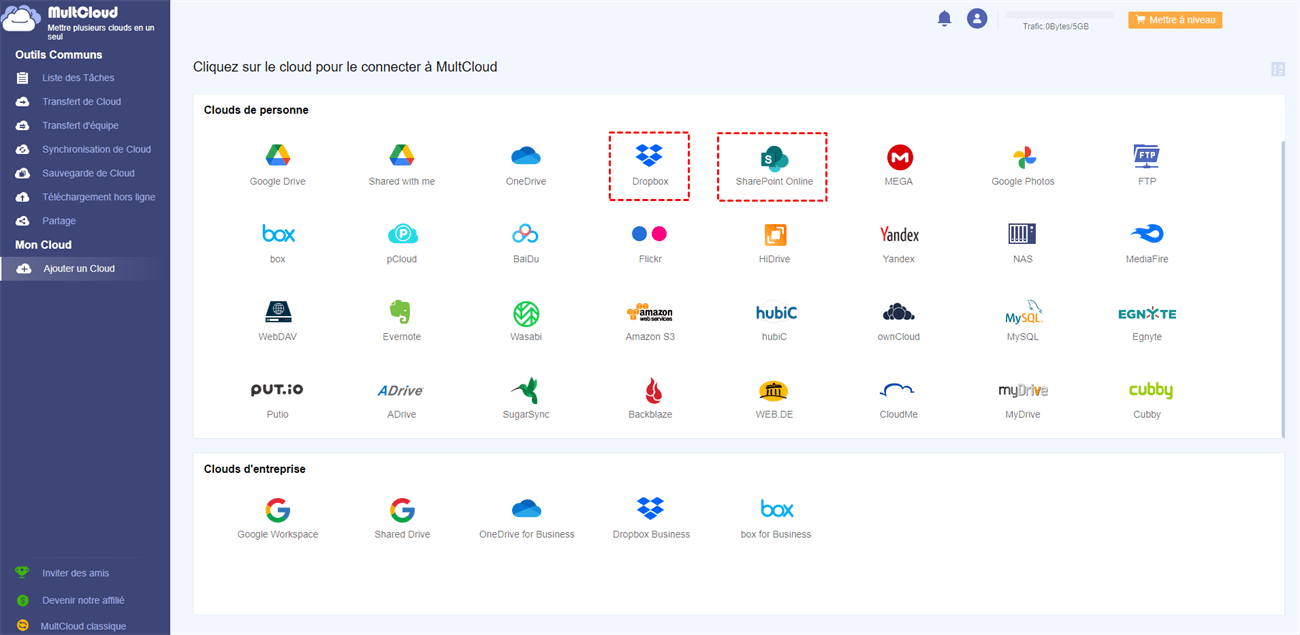Connect Google Photos

[1023, 165]
